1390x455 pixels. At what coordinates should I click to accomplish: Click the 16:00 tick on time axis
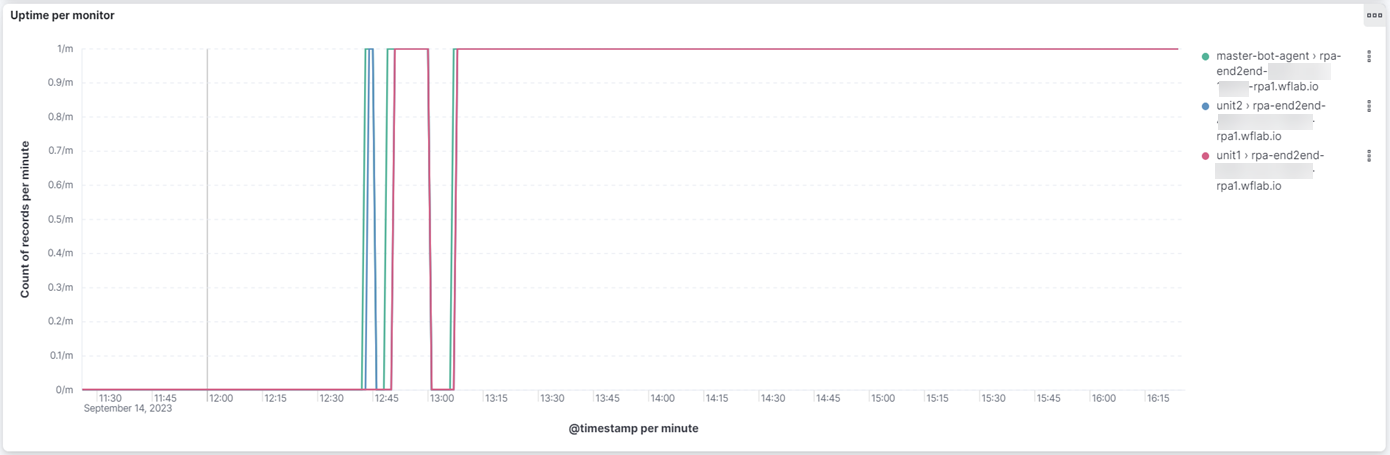[x=1104, y=398]
